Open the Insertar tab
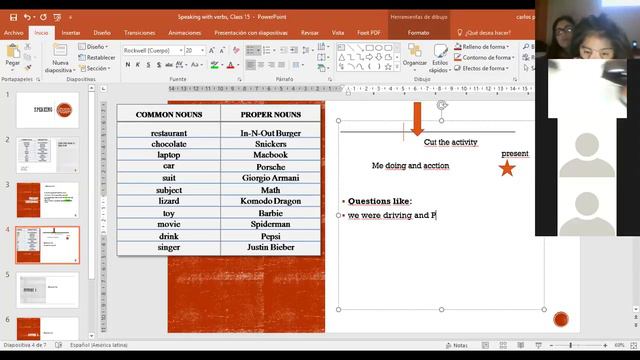 coord(71,33)
